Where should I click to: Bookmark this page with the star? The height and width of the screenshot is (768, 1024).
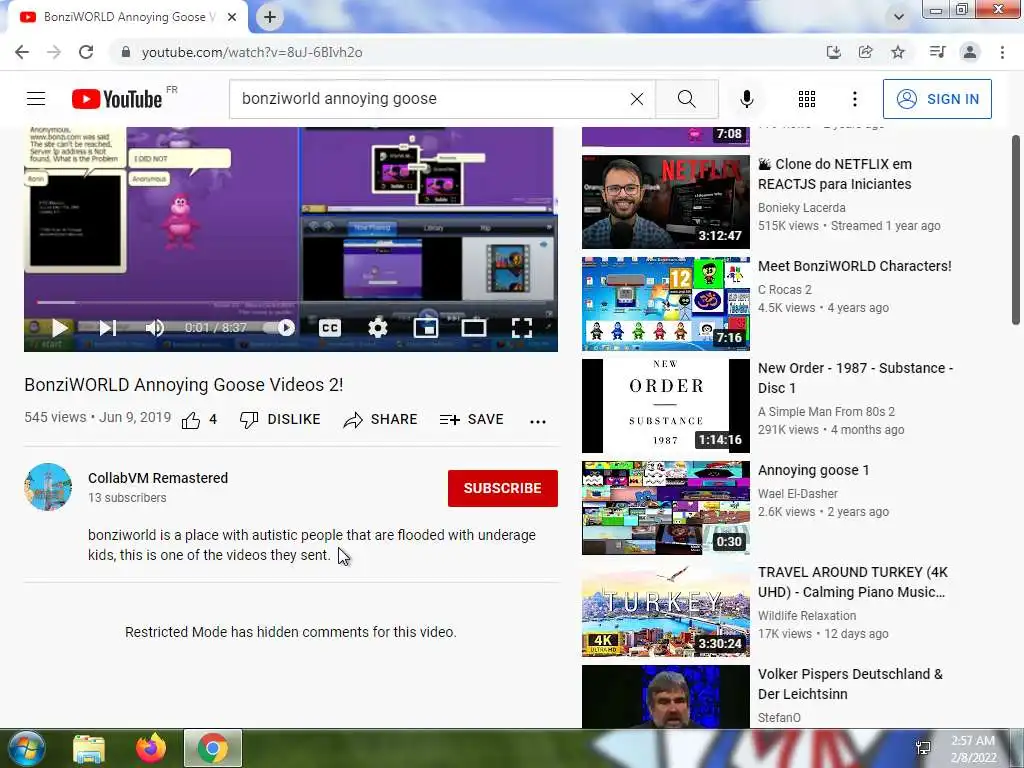(x=898, y=52)
